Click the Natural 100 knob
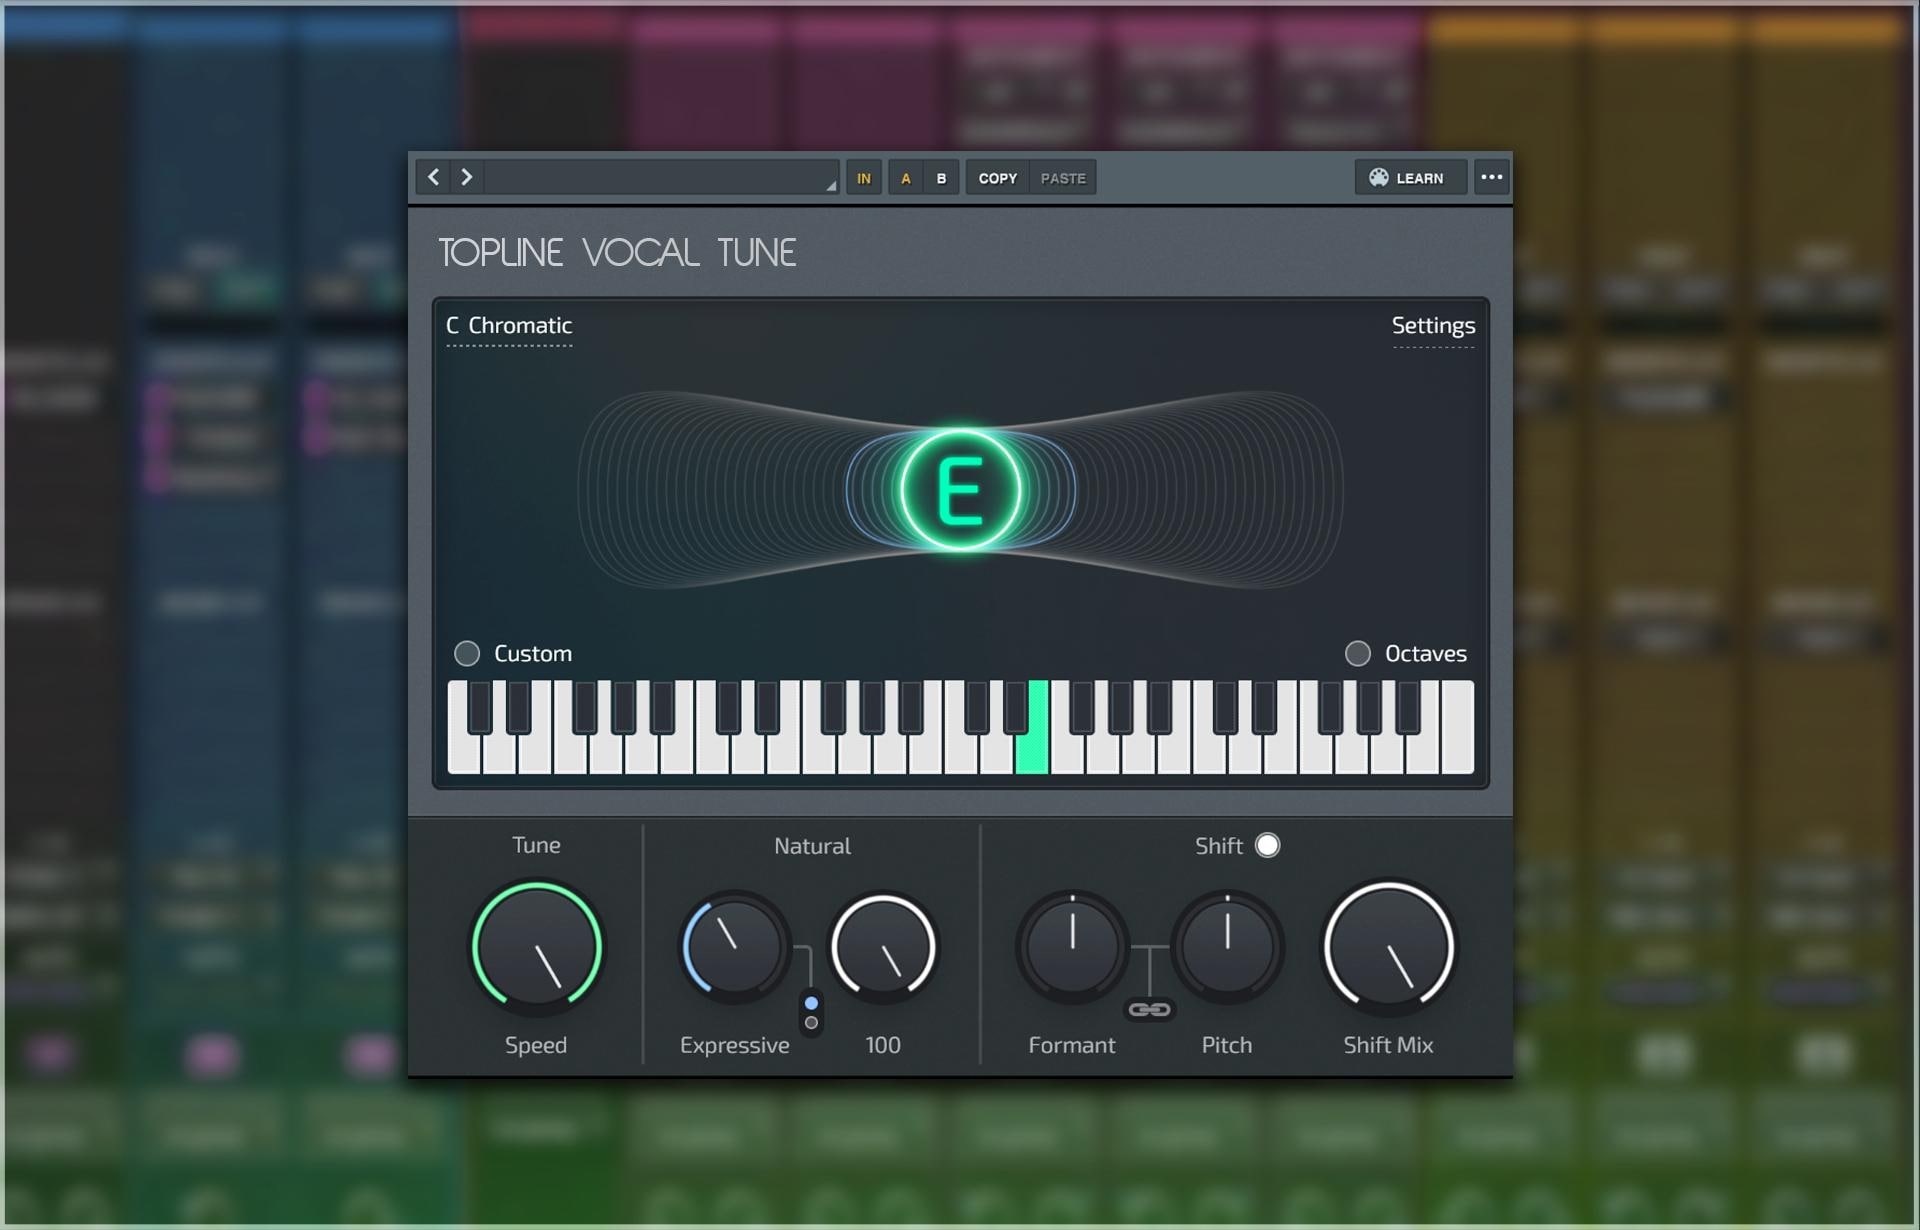 point(883,946)
